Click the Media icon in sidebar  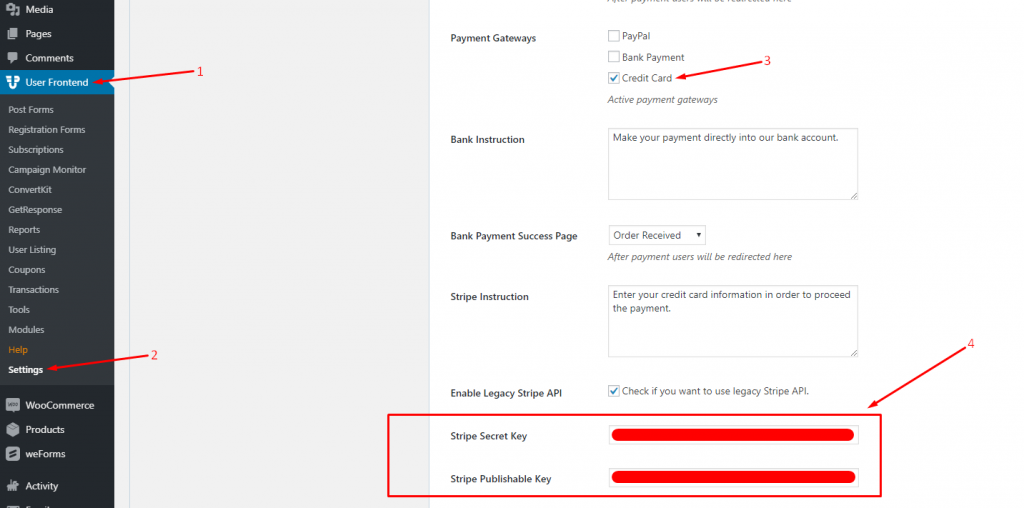tap(12, 10)
